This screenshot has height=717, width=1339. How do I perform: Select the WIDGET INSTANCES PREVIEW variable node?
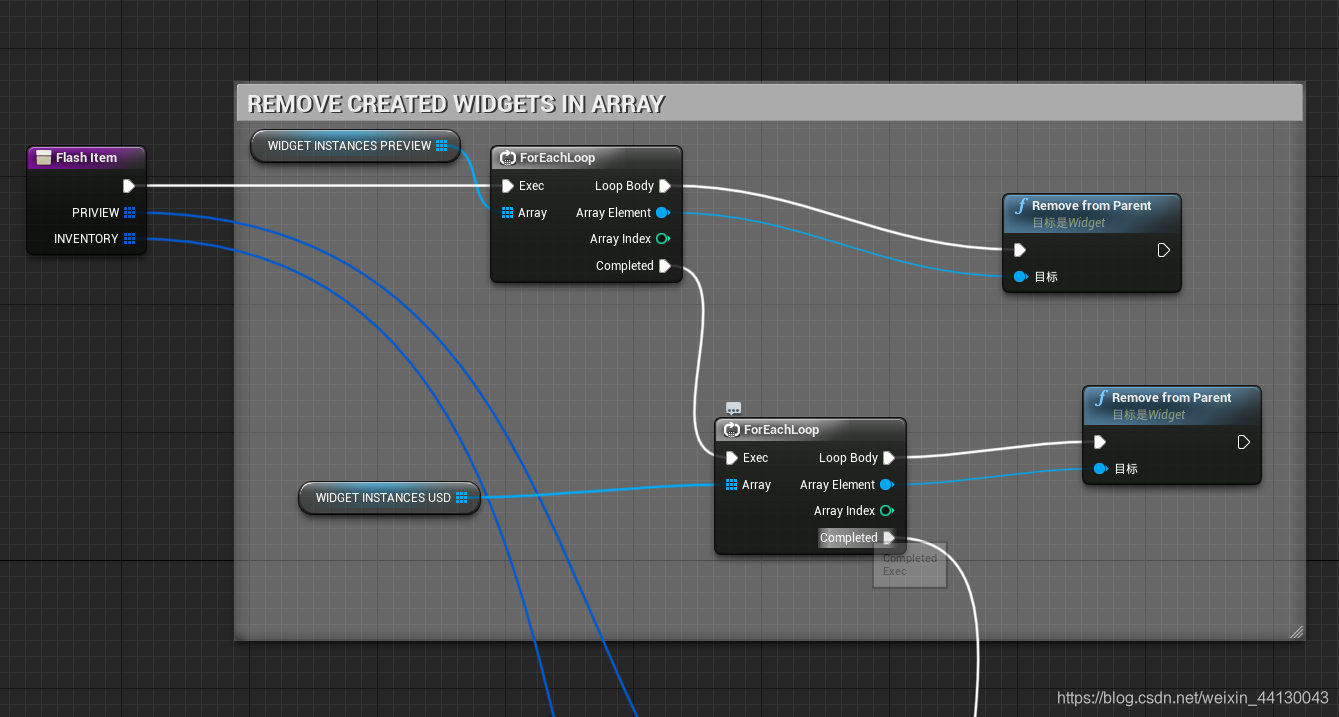(355, 145)
